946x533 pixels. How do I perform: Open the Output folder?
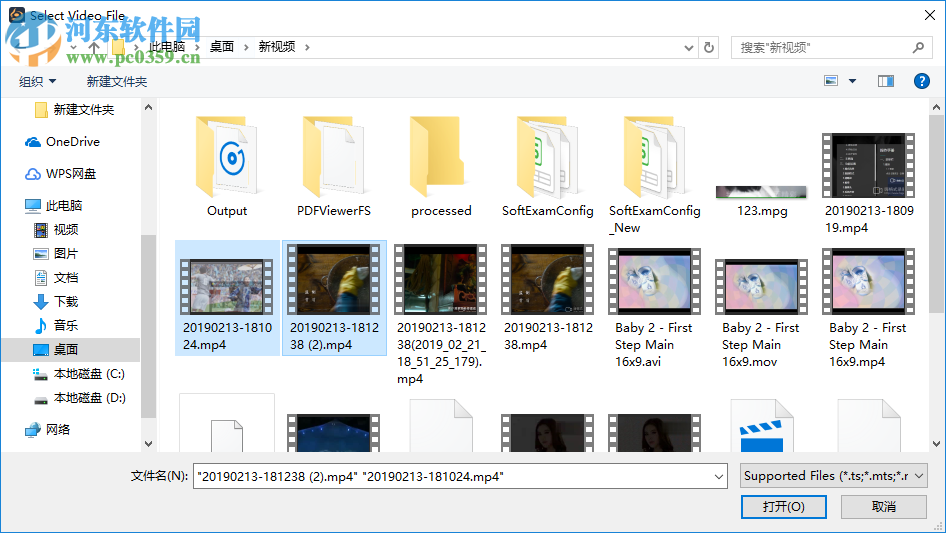click(x=227, y=167)
